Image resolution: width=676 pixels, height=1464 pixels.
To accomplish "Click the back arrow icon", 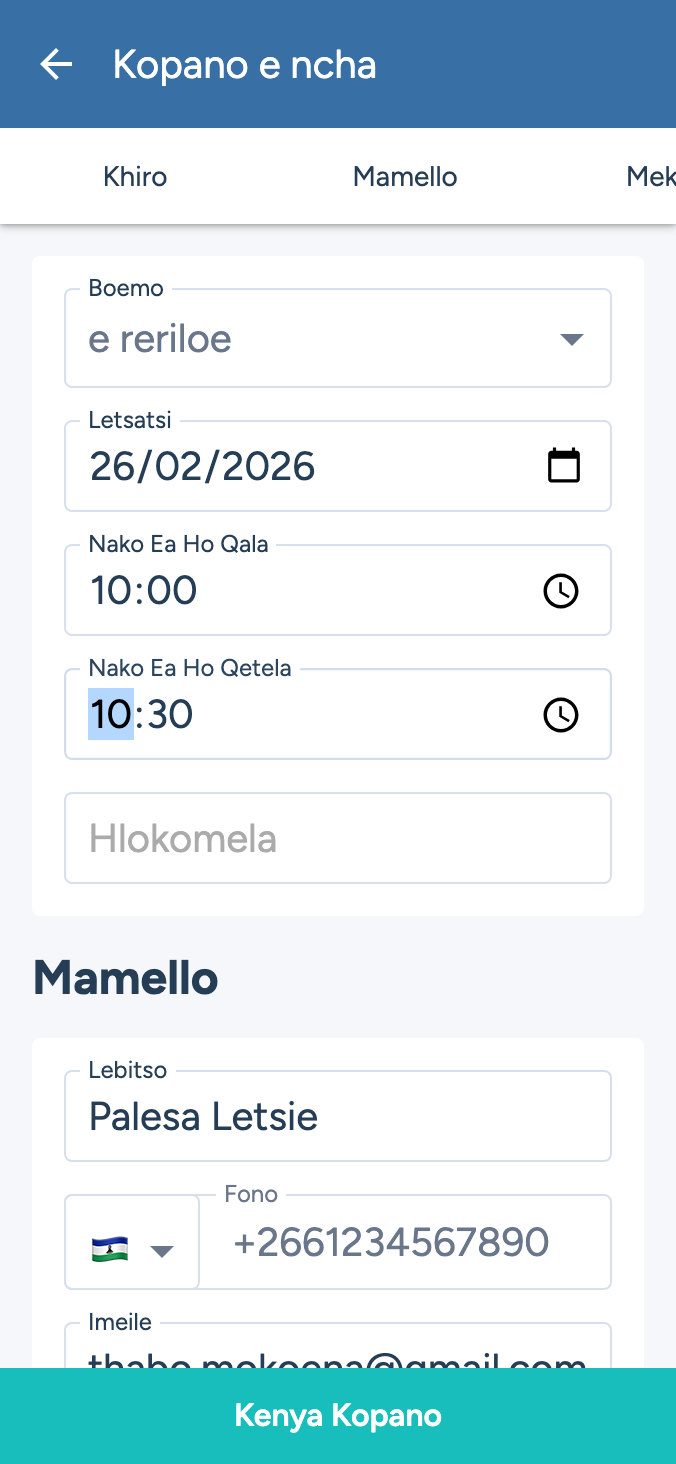I will pyautogui.click(x=56, y=65).
